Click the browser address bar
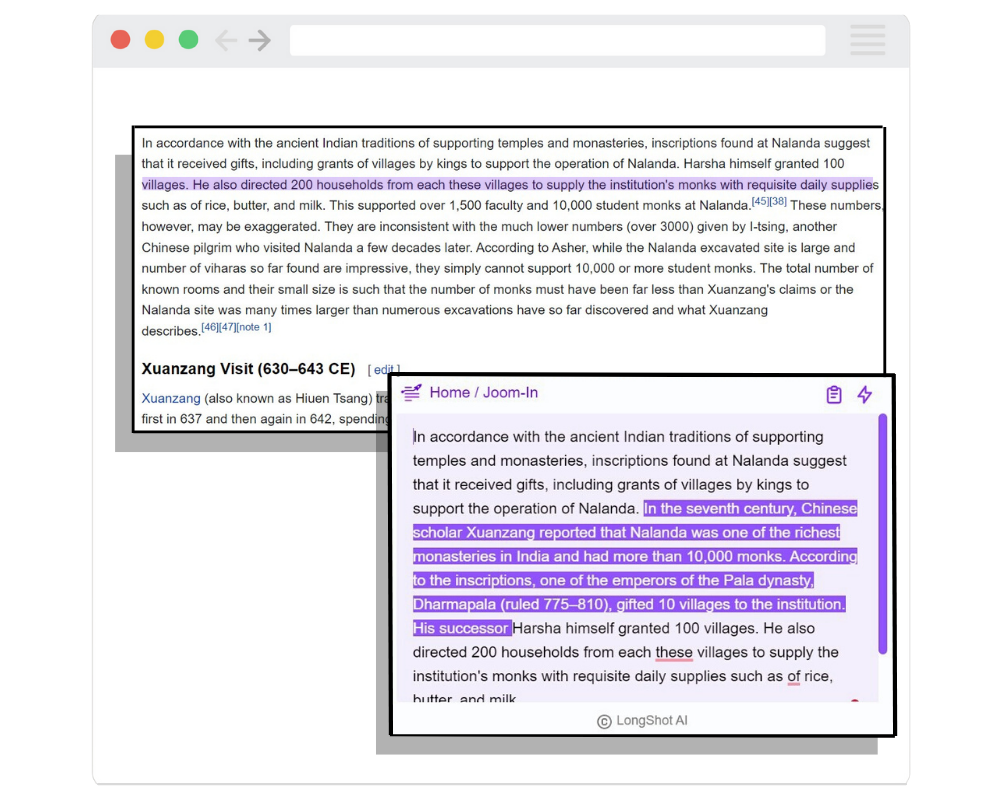The height and width of the screenshot is (800, 1000). (x=557, y=40)
